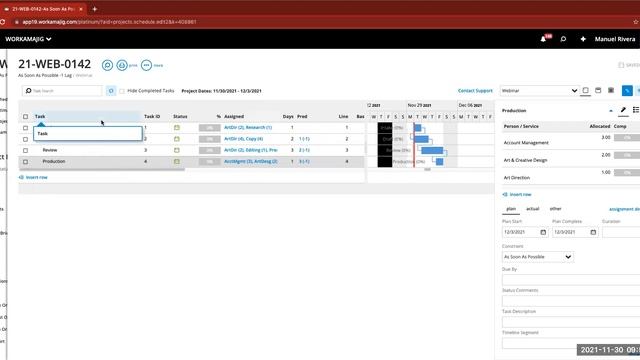Screen dimensions: 640x360
Task: Check the second task row checkbox
Action: tap(26, 139)
